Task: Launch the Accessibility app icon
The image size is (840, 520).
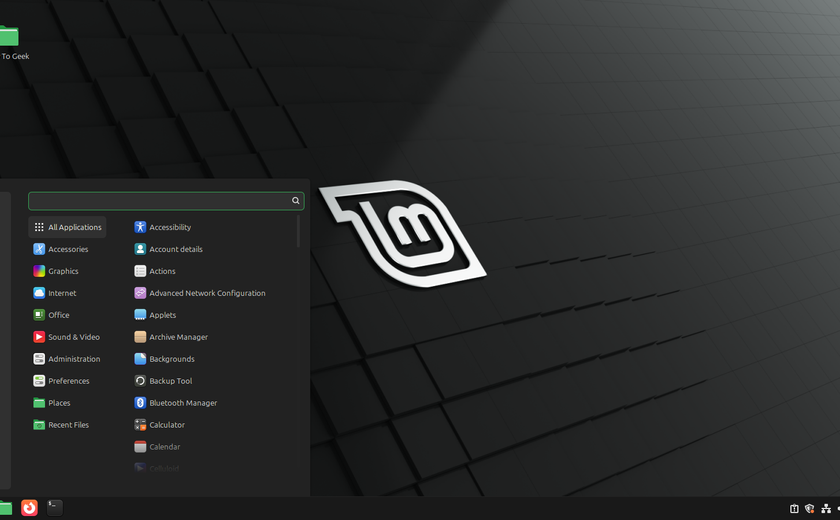Action: point(140,227)
